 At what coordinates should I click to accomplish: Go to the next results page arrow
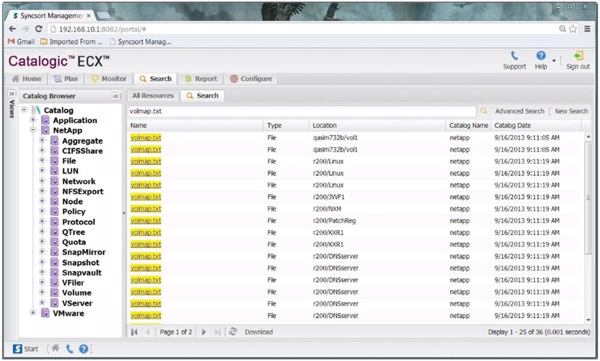(x=204, y=332)
